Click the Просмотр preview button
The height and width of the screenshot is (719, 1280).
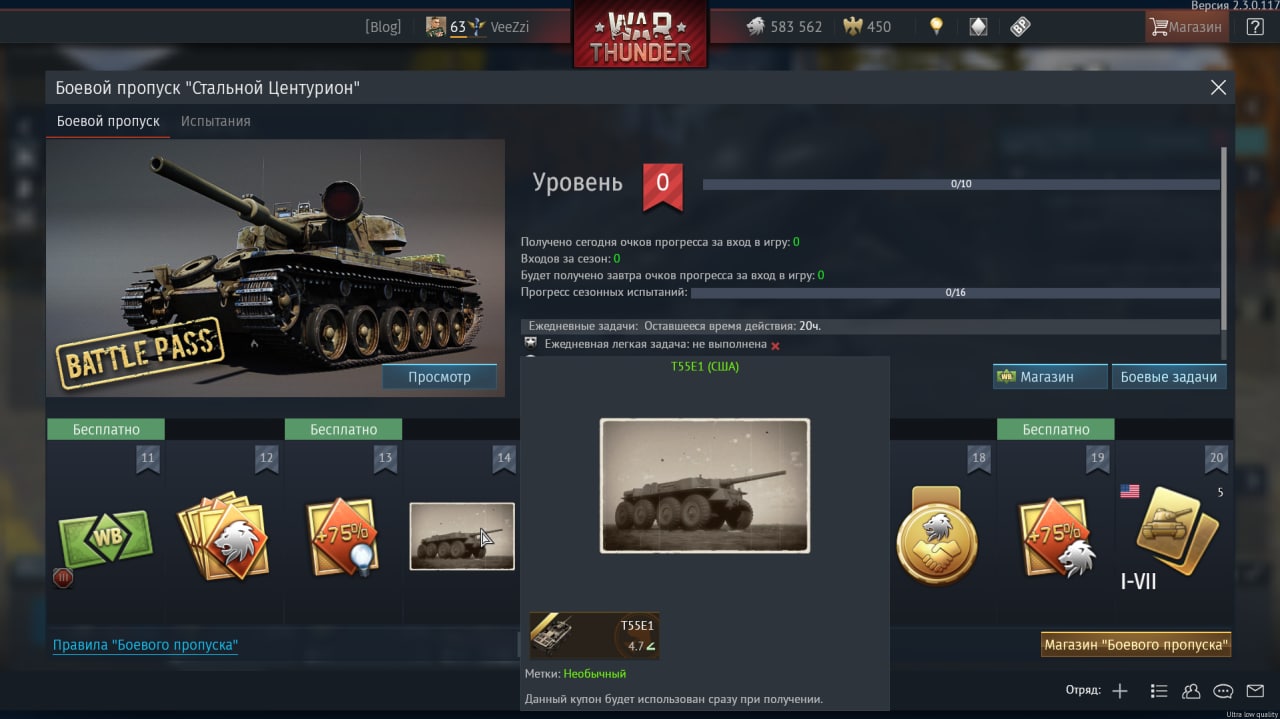click(x=439, y=377)
